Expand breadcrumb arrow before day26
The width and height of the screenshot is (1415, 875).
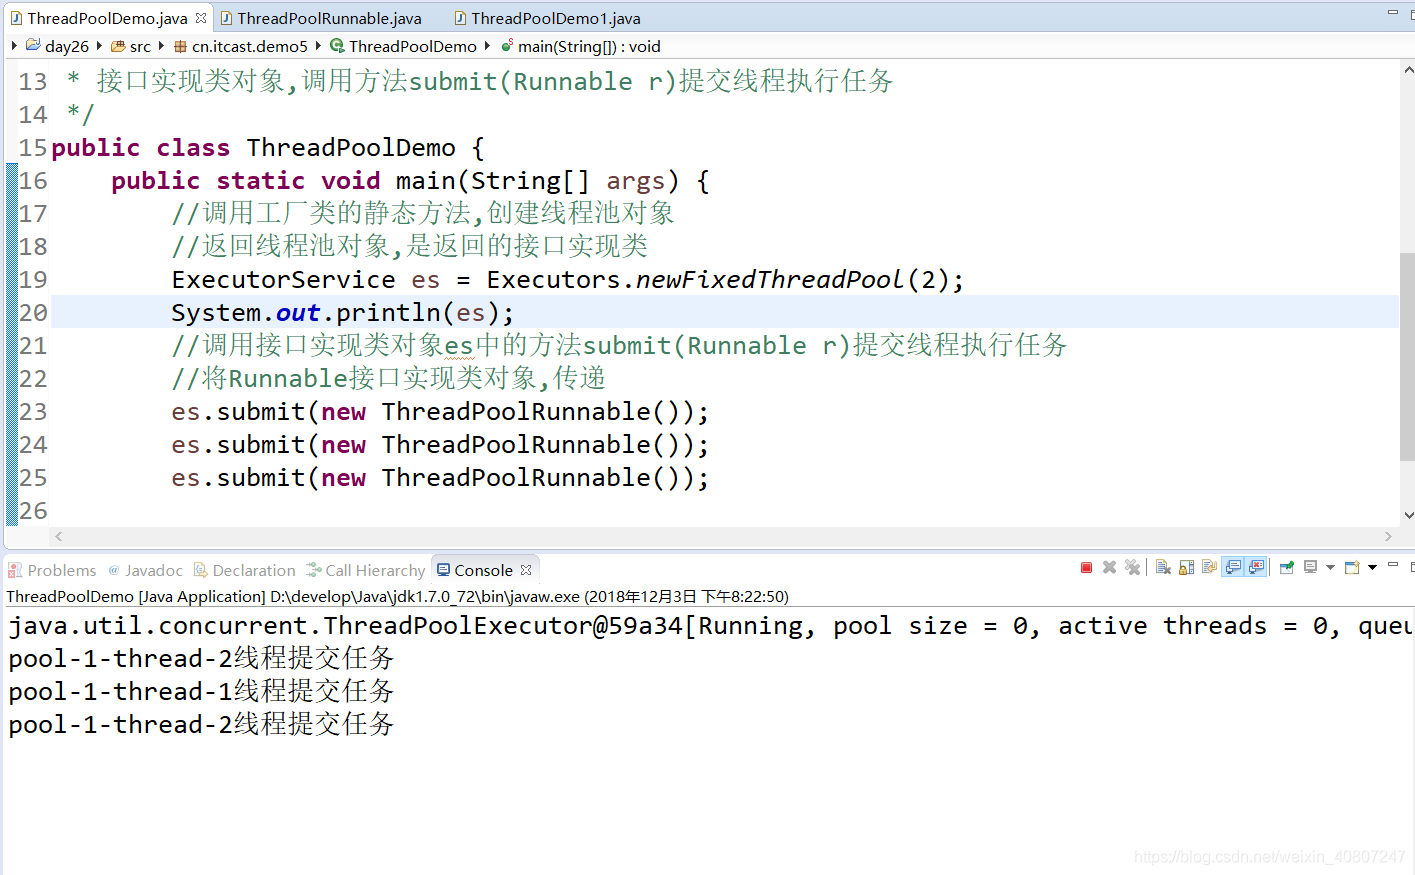(14, 45)
